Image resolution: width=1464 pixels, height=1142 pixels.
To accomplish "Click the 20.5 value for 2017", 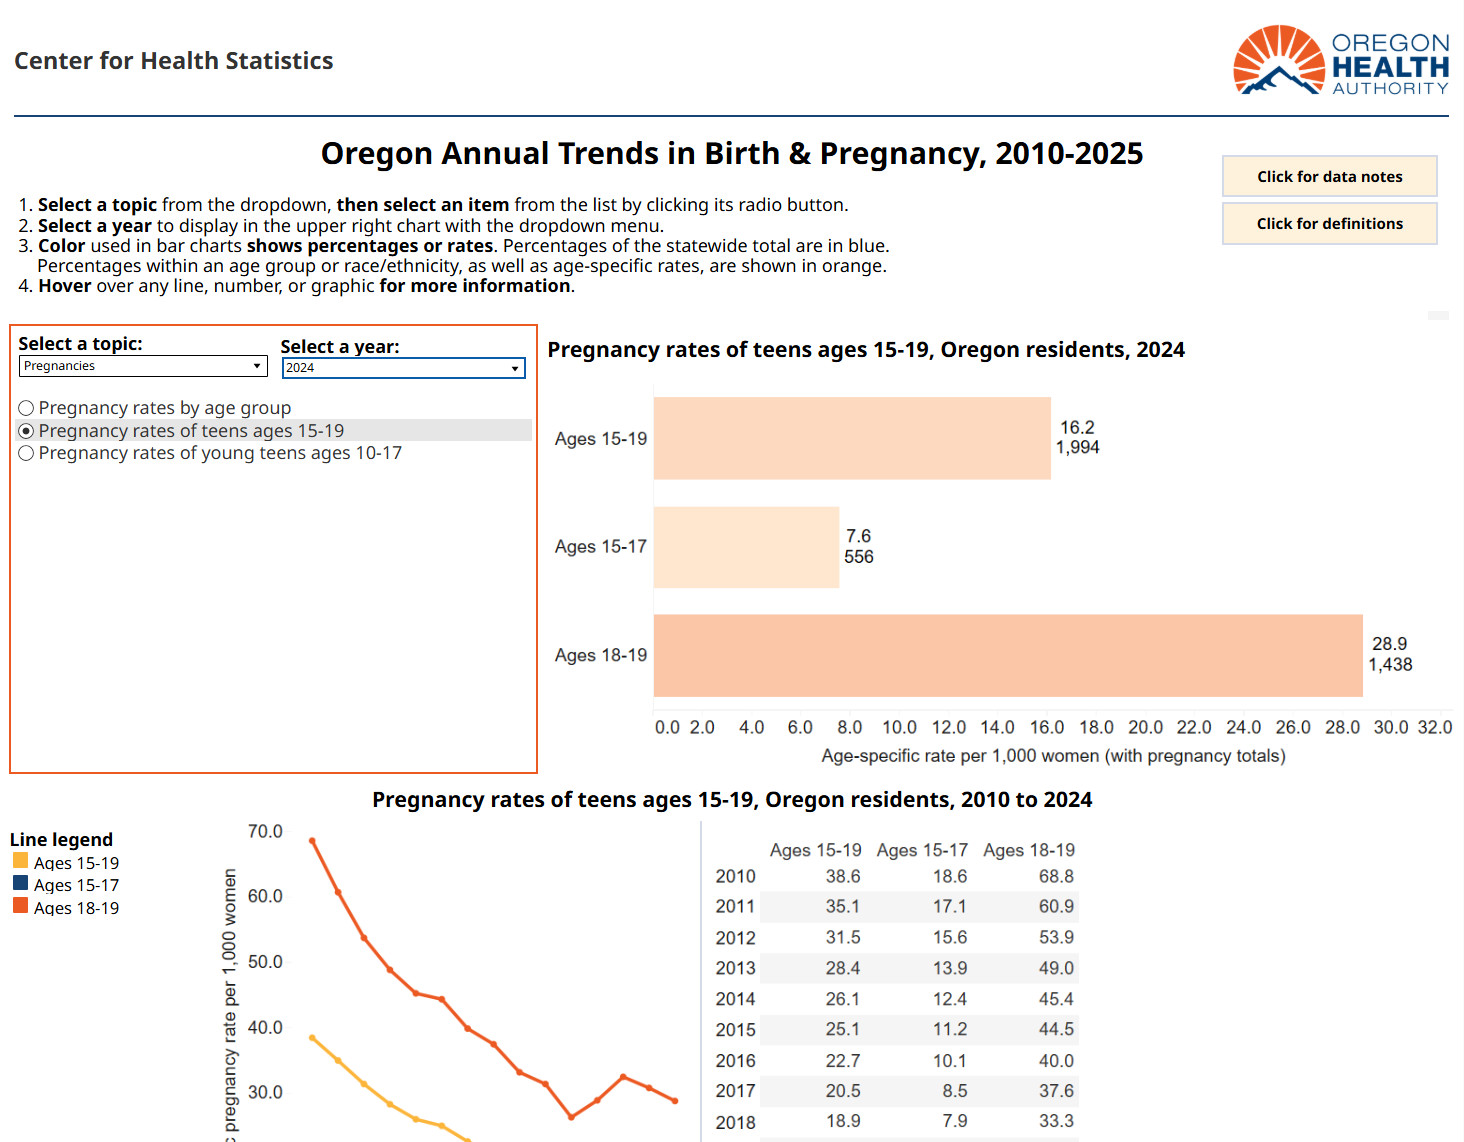I will [x=843, y=1091].
